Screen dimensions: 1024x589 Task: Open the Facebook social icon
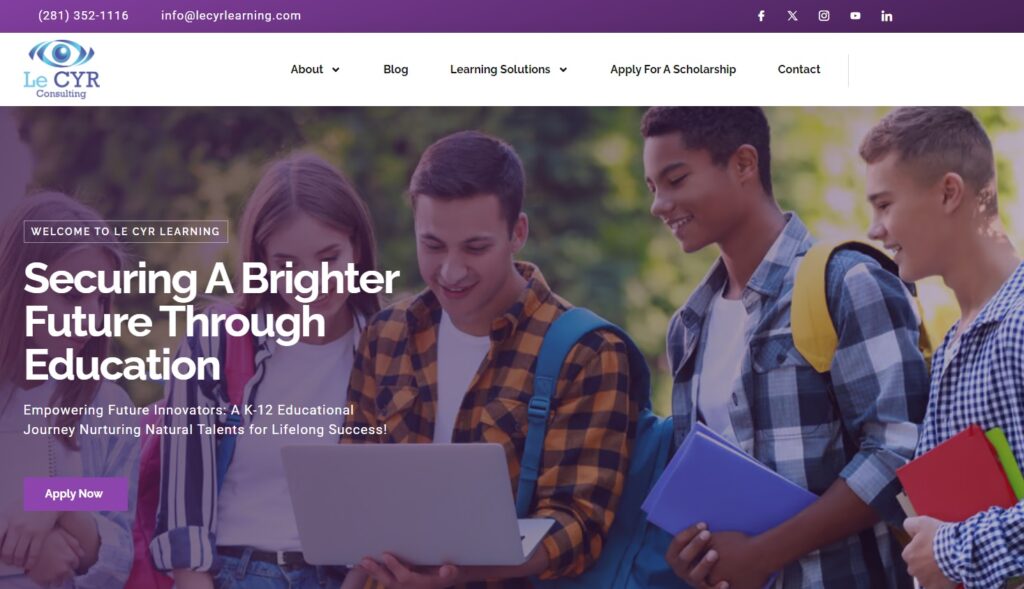click(761, 16)
